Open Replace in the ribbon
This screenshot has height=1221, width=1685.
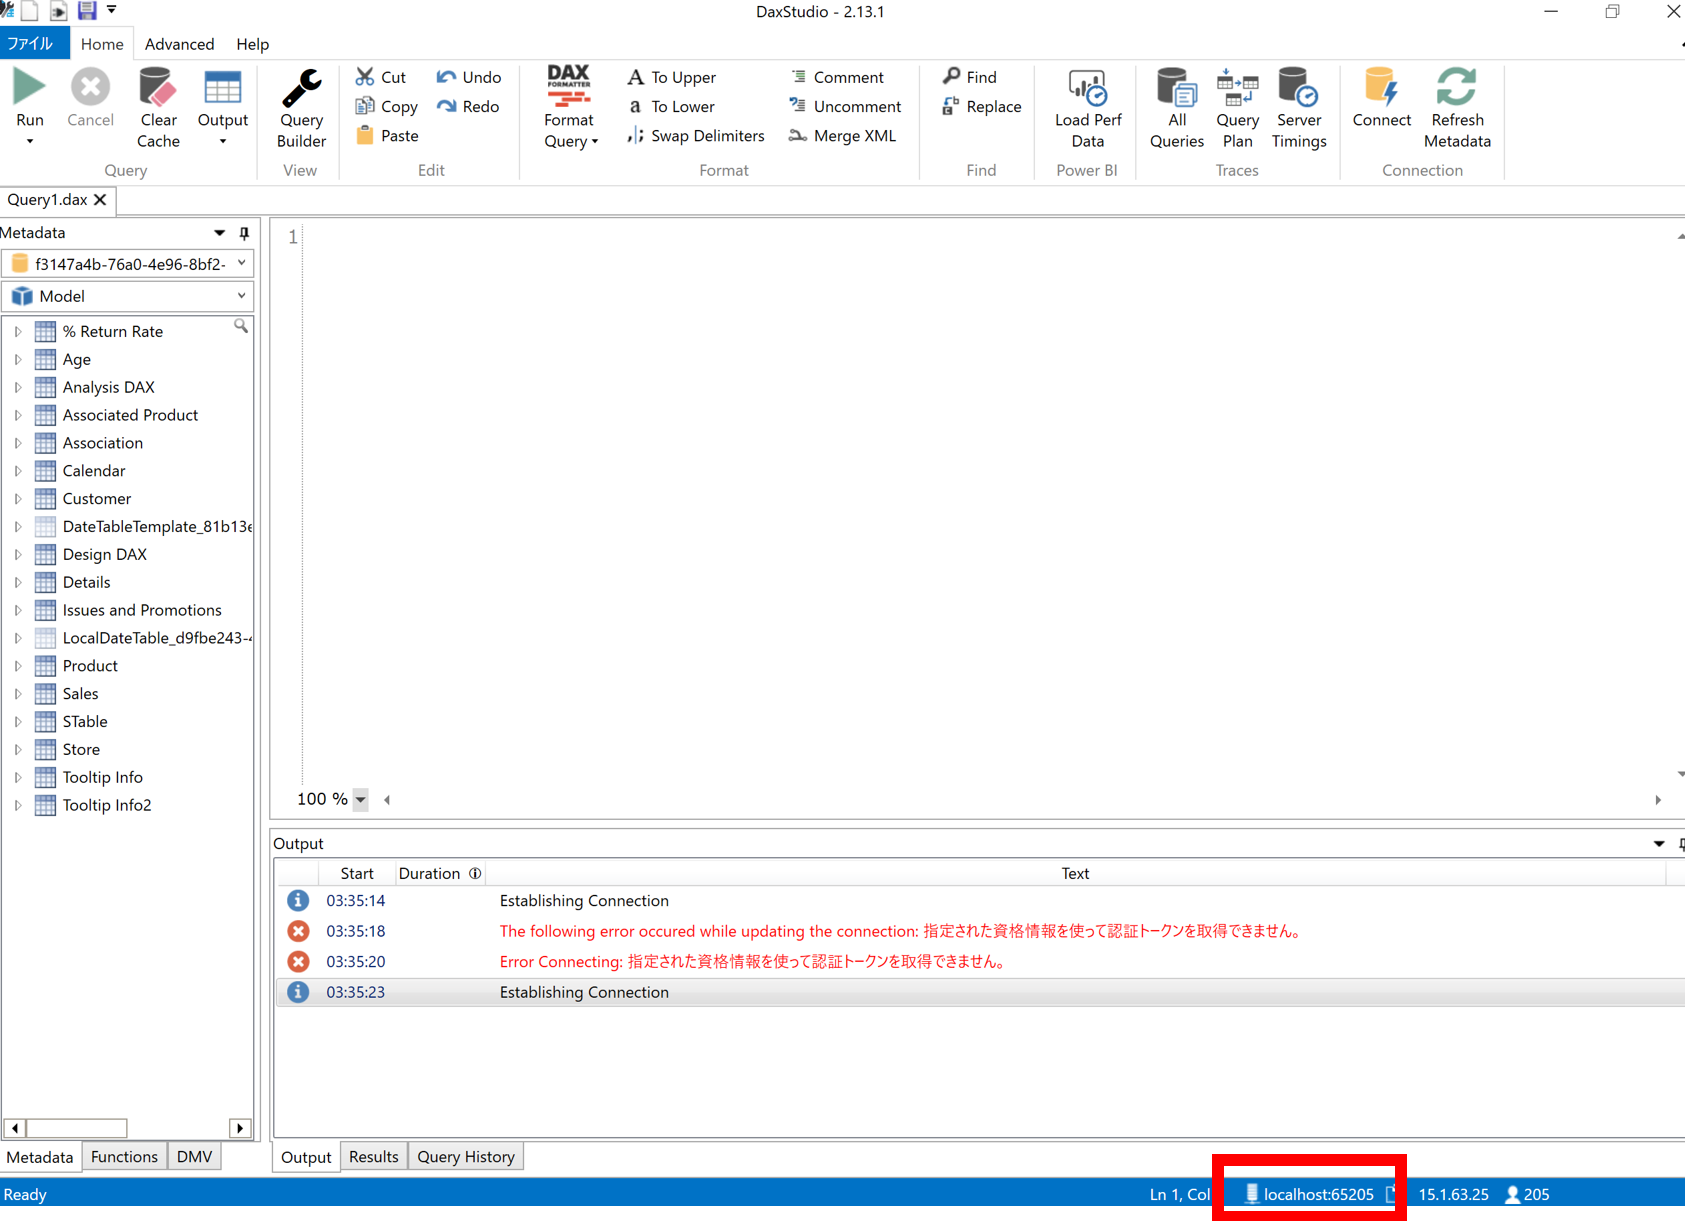[982, 106]
